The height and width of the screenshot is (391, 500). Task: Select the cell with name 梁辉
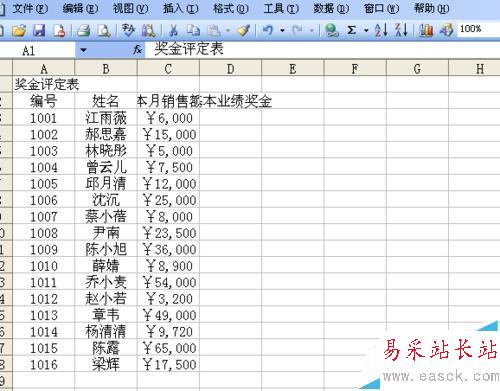click(x=106, y=364)
